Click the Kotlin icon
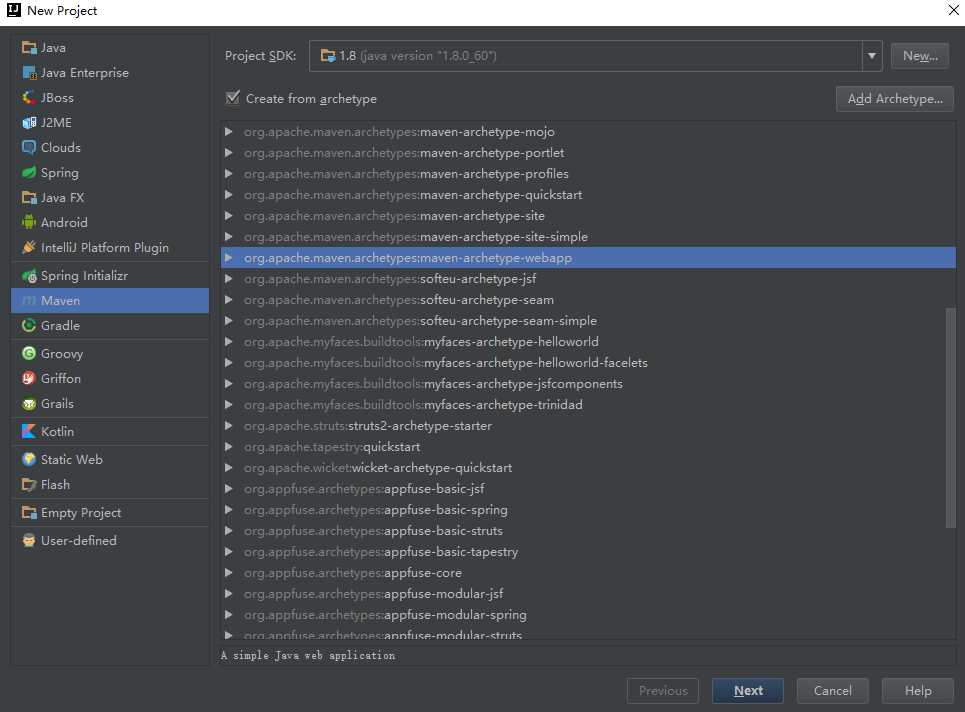 click(29, 431)
